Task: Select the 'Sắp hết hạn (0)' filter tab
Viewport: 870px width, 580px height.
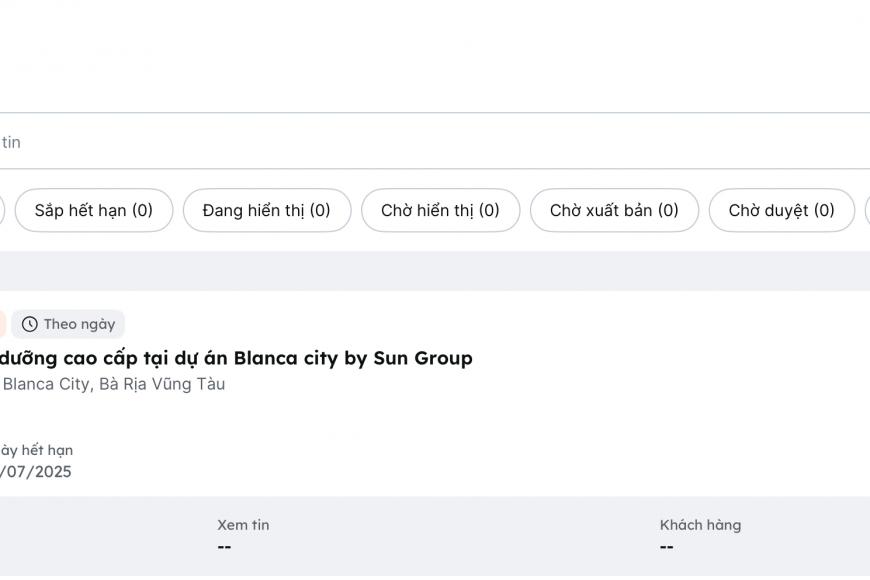Action: click(x=94, y=210)
